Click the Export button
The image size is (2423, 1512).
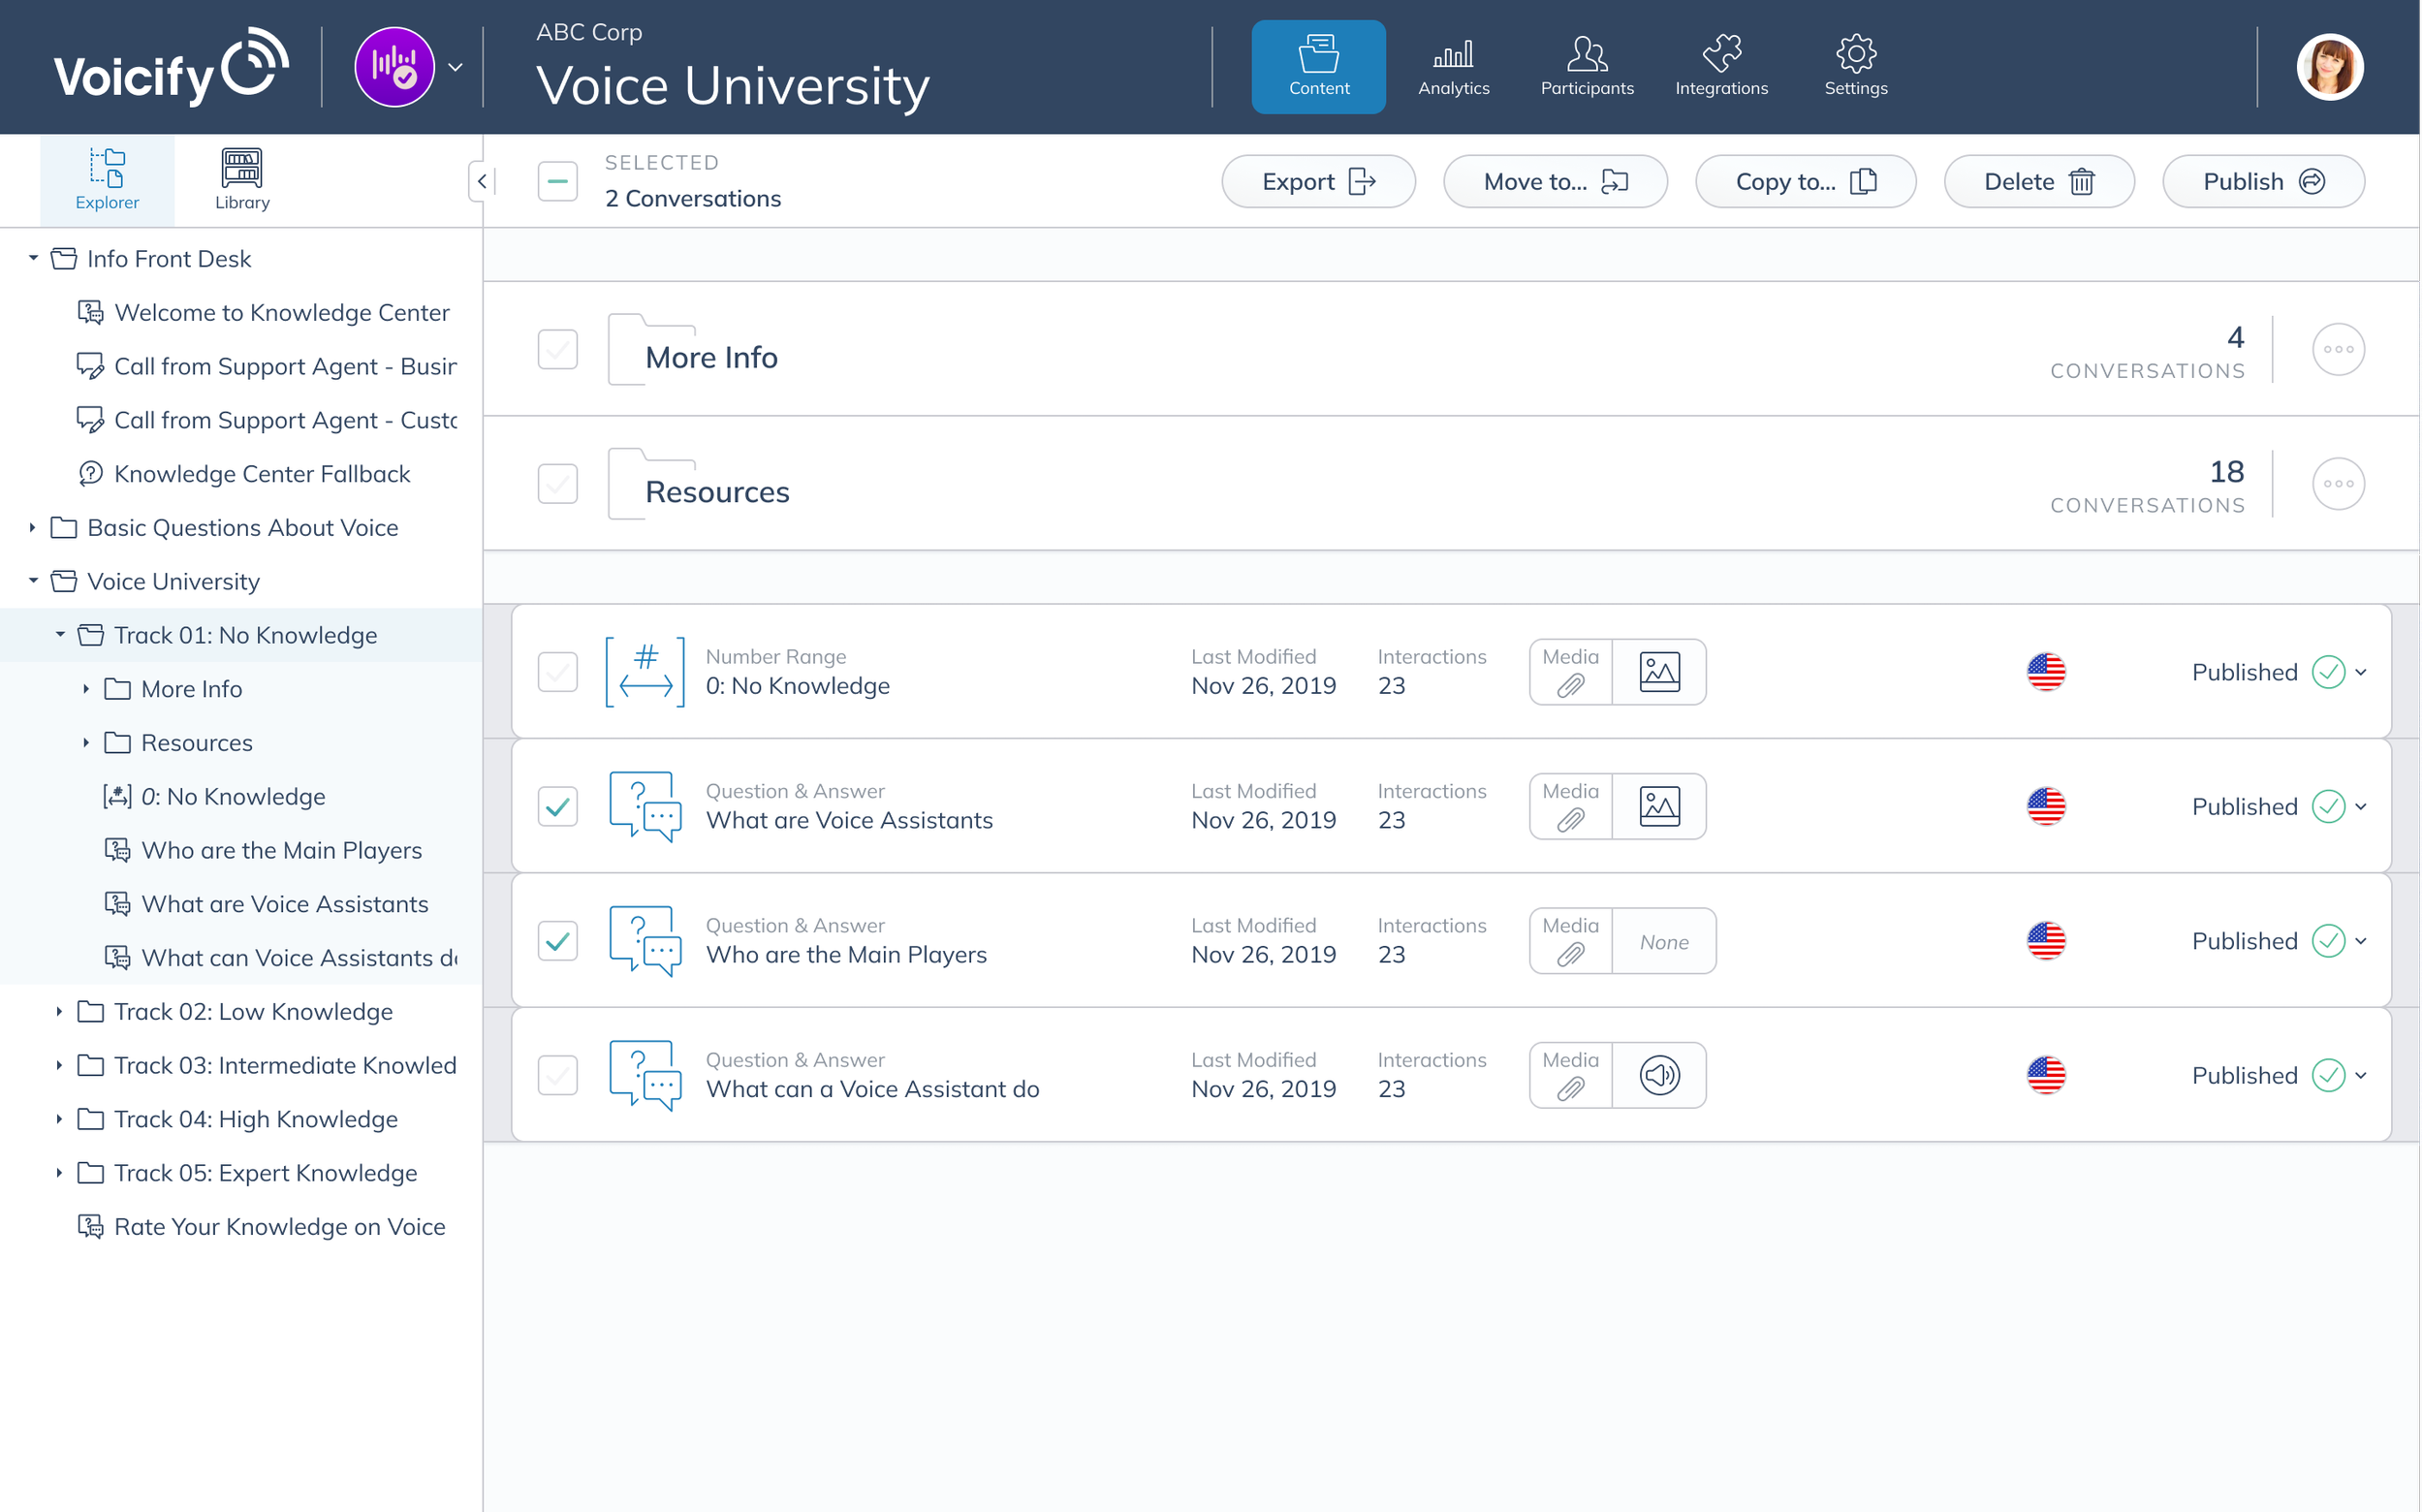(x=1317, y=181)
